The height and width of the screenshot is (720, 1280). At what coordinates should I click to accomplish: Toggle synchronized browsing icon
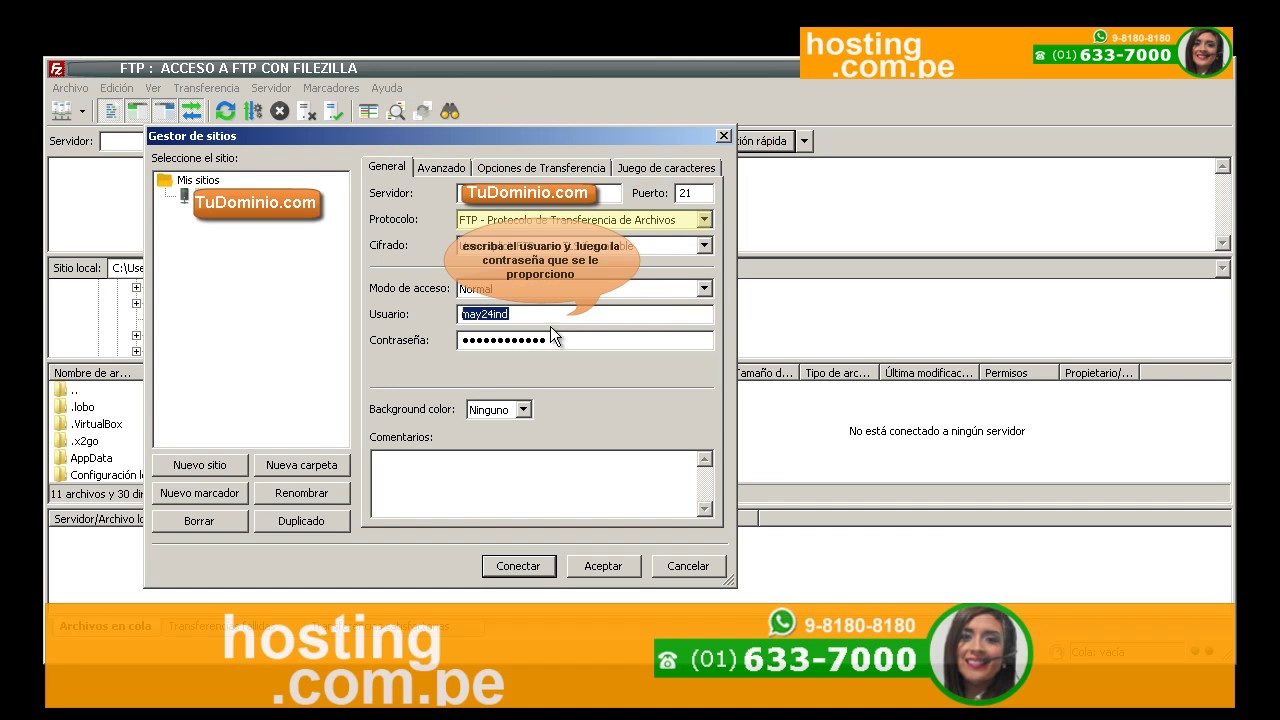(423, 111)
